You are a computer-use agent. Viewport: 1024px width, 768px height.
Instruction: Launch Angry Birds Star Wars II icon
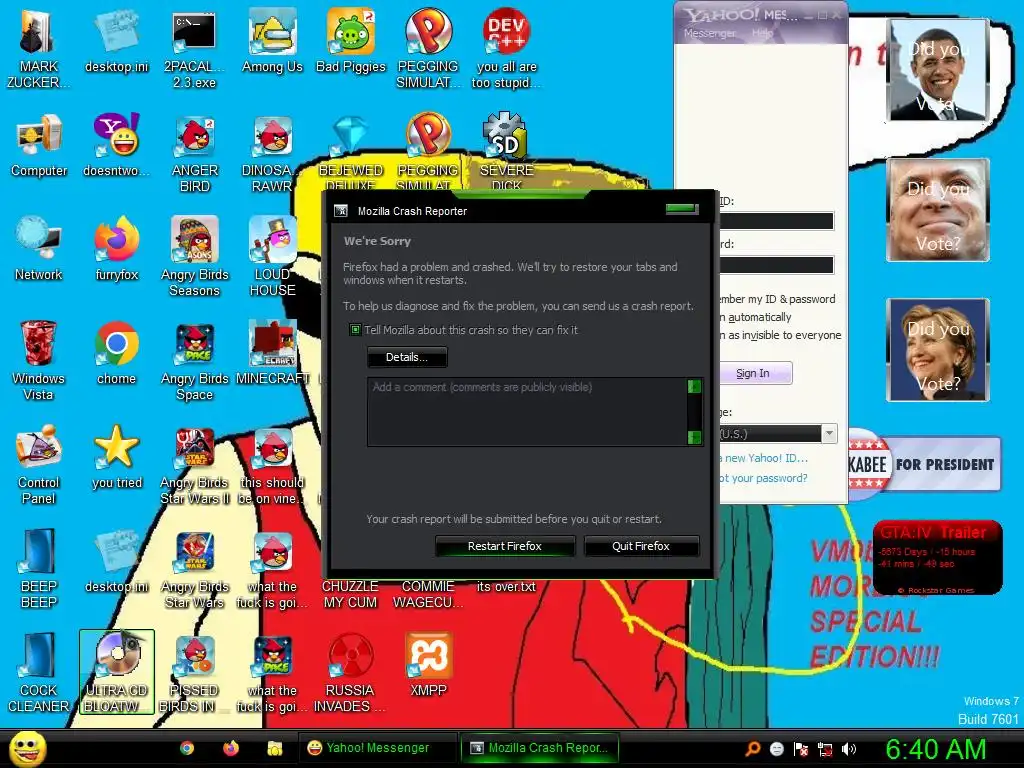194,464
